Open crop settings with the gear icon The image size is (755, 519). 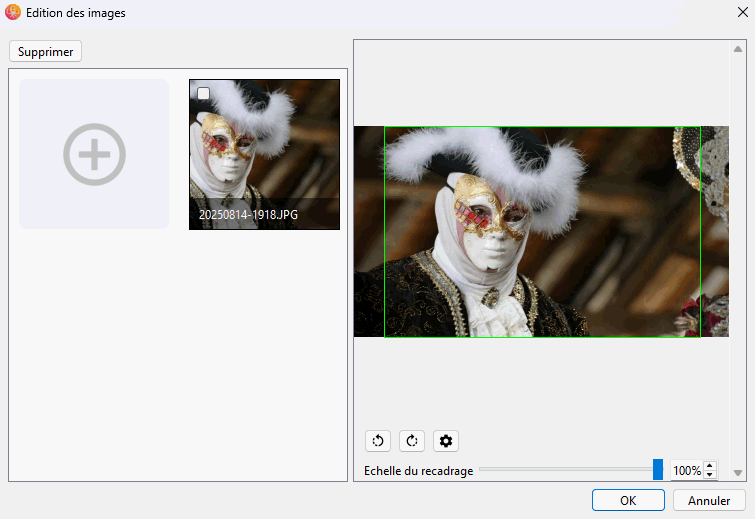[446, 440]
